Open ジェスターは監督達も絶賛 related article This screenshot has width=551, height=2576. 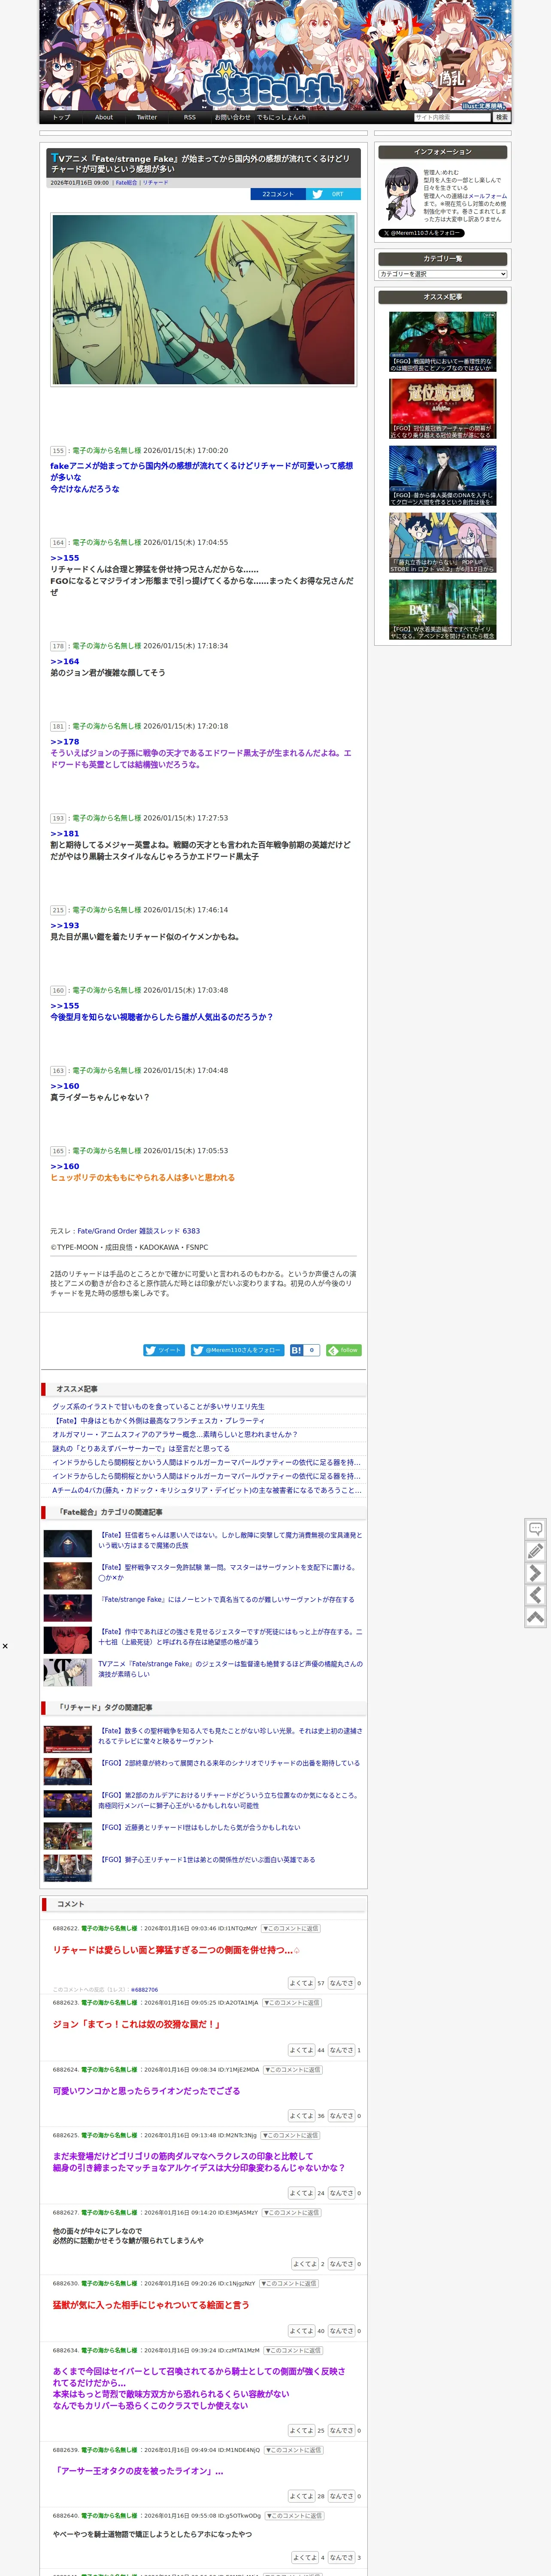click(x=230, y=1668)
